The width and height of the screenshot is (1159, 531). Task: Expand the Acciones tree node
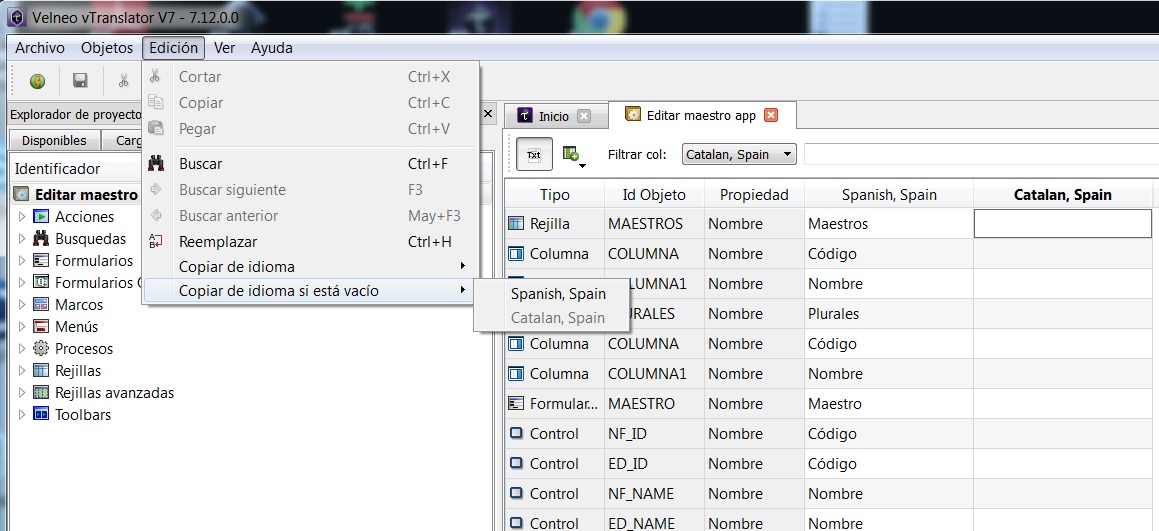[21, 217]
